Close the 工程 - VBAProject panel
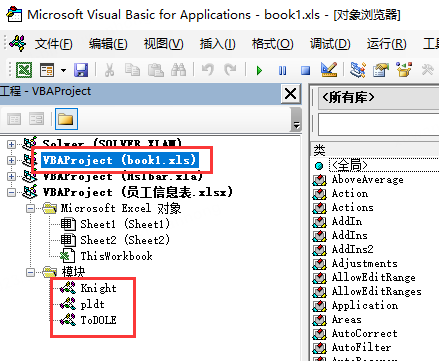 [x=291, y=94]
